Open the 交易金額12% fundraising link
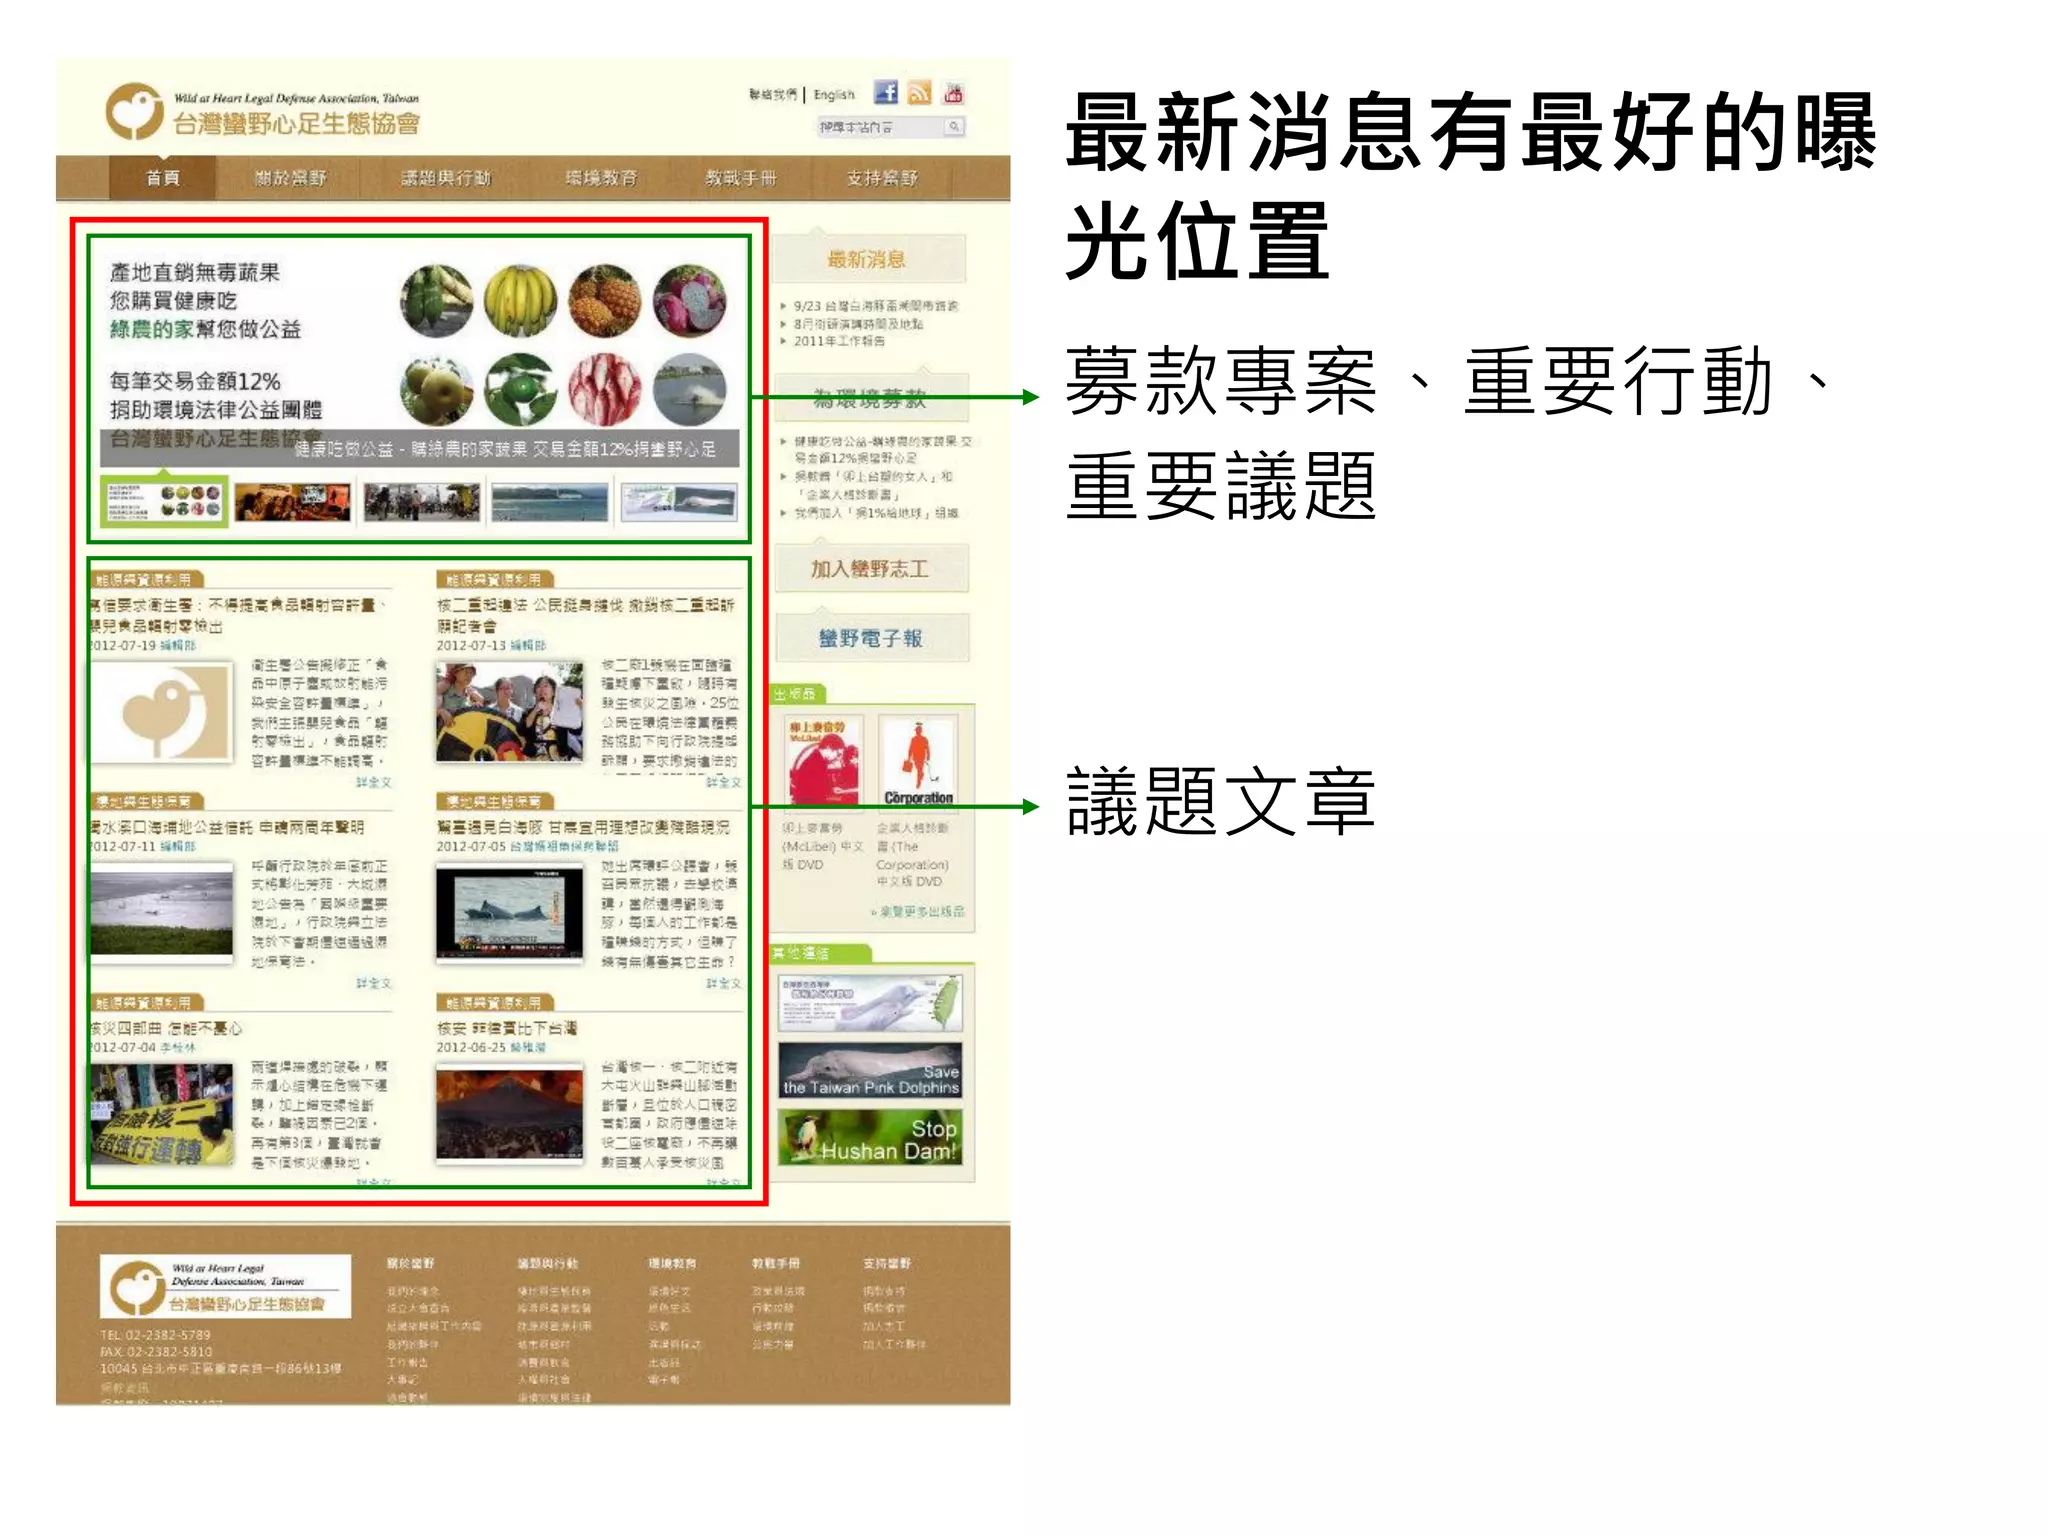Screen dimensions: 2048x1536 tap(883, 449)
